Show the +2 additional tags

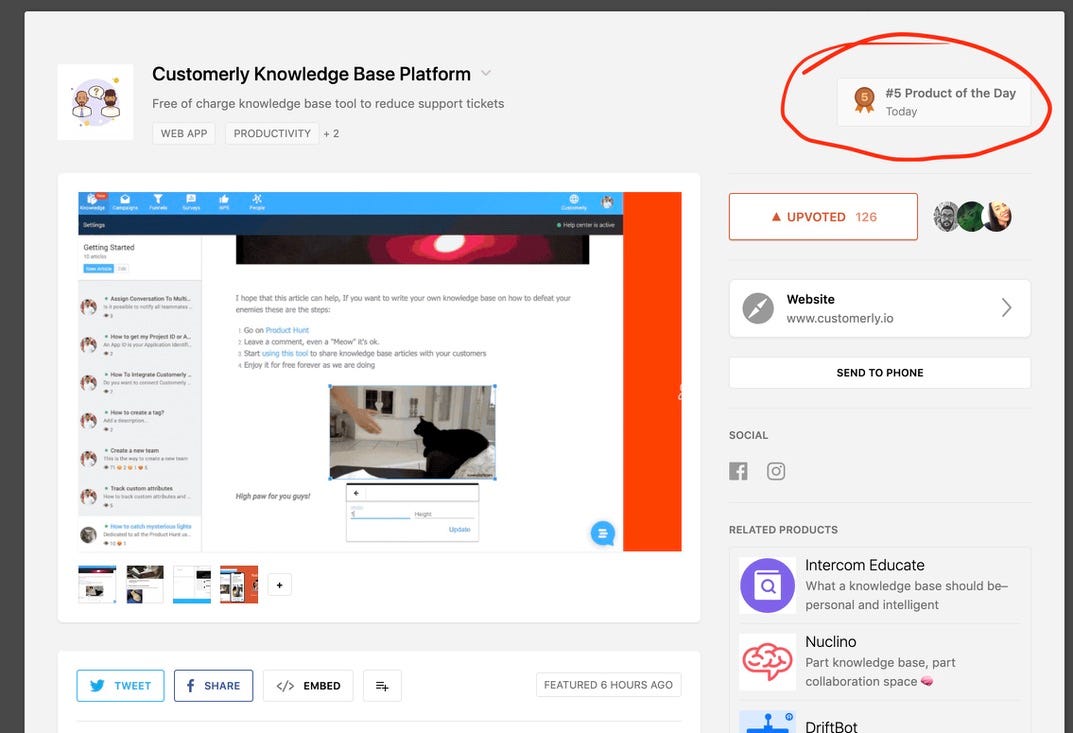coord(331,133)
